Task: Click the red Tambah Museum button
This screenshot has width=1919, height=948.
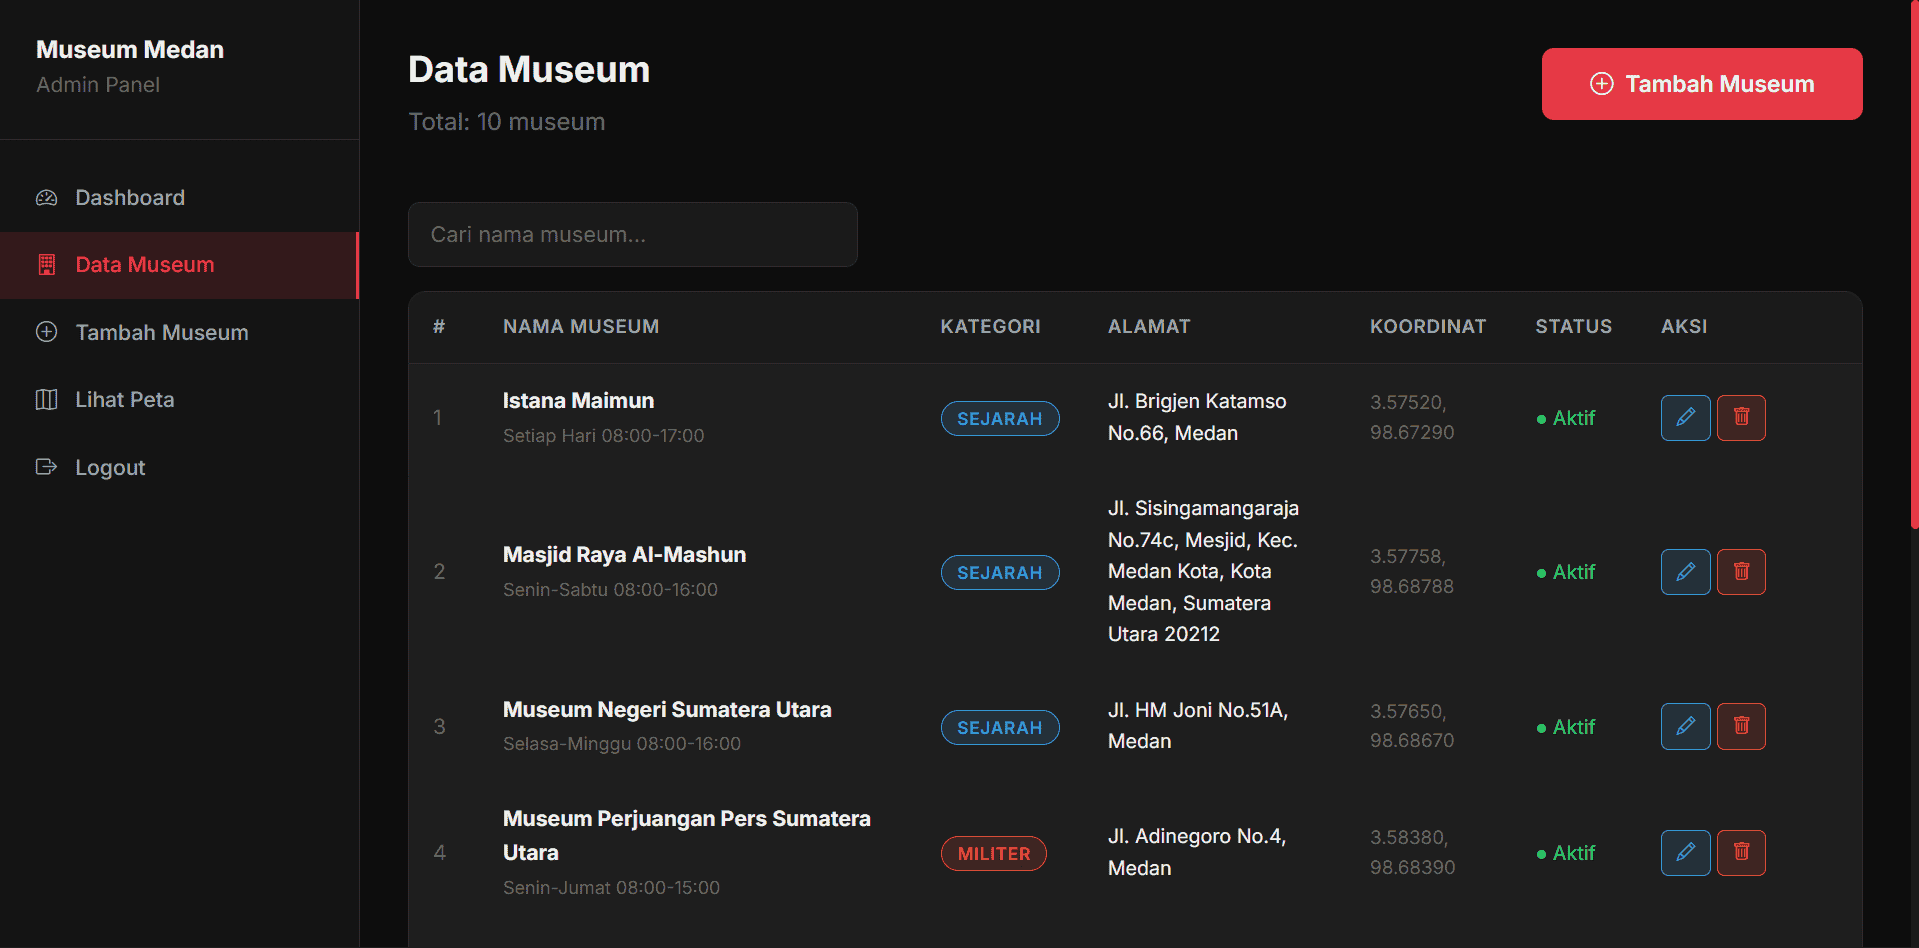Action: pos(1702,84)
